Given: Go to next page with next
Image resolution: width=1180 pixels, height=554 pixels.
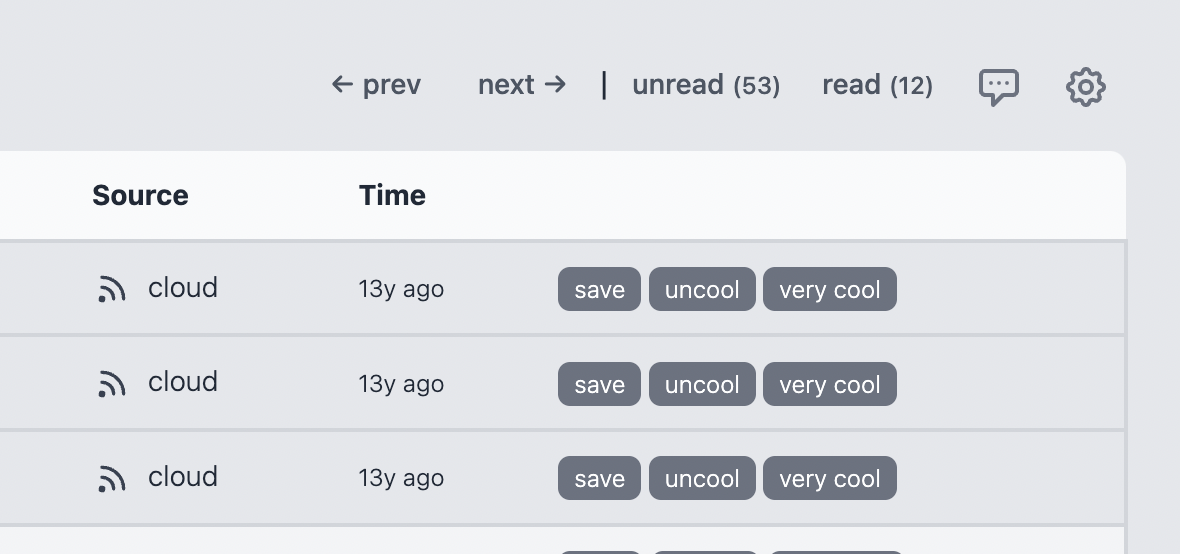Looking at the screenshot, I should tap(522, 85).
